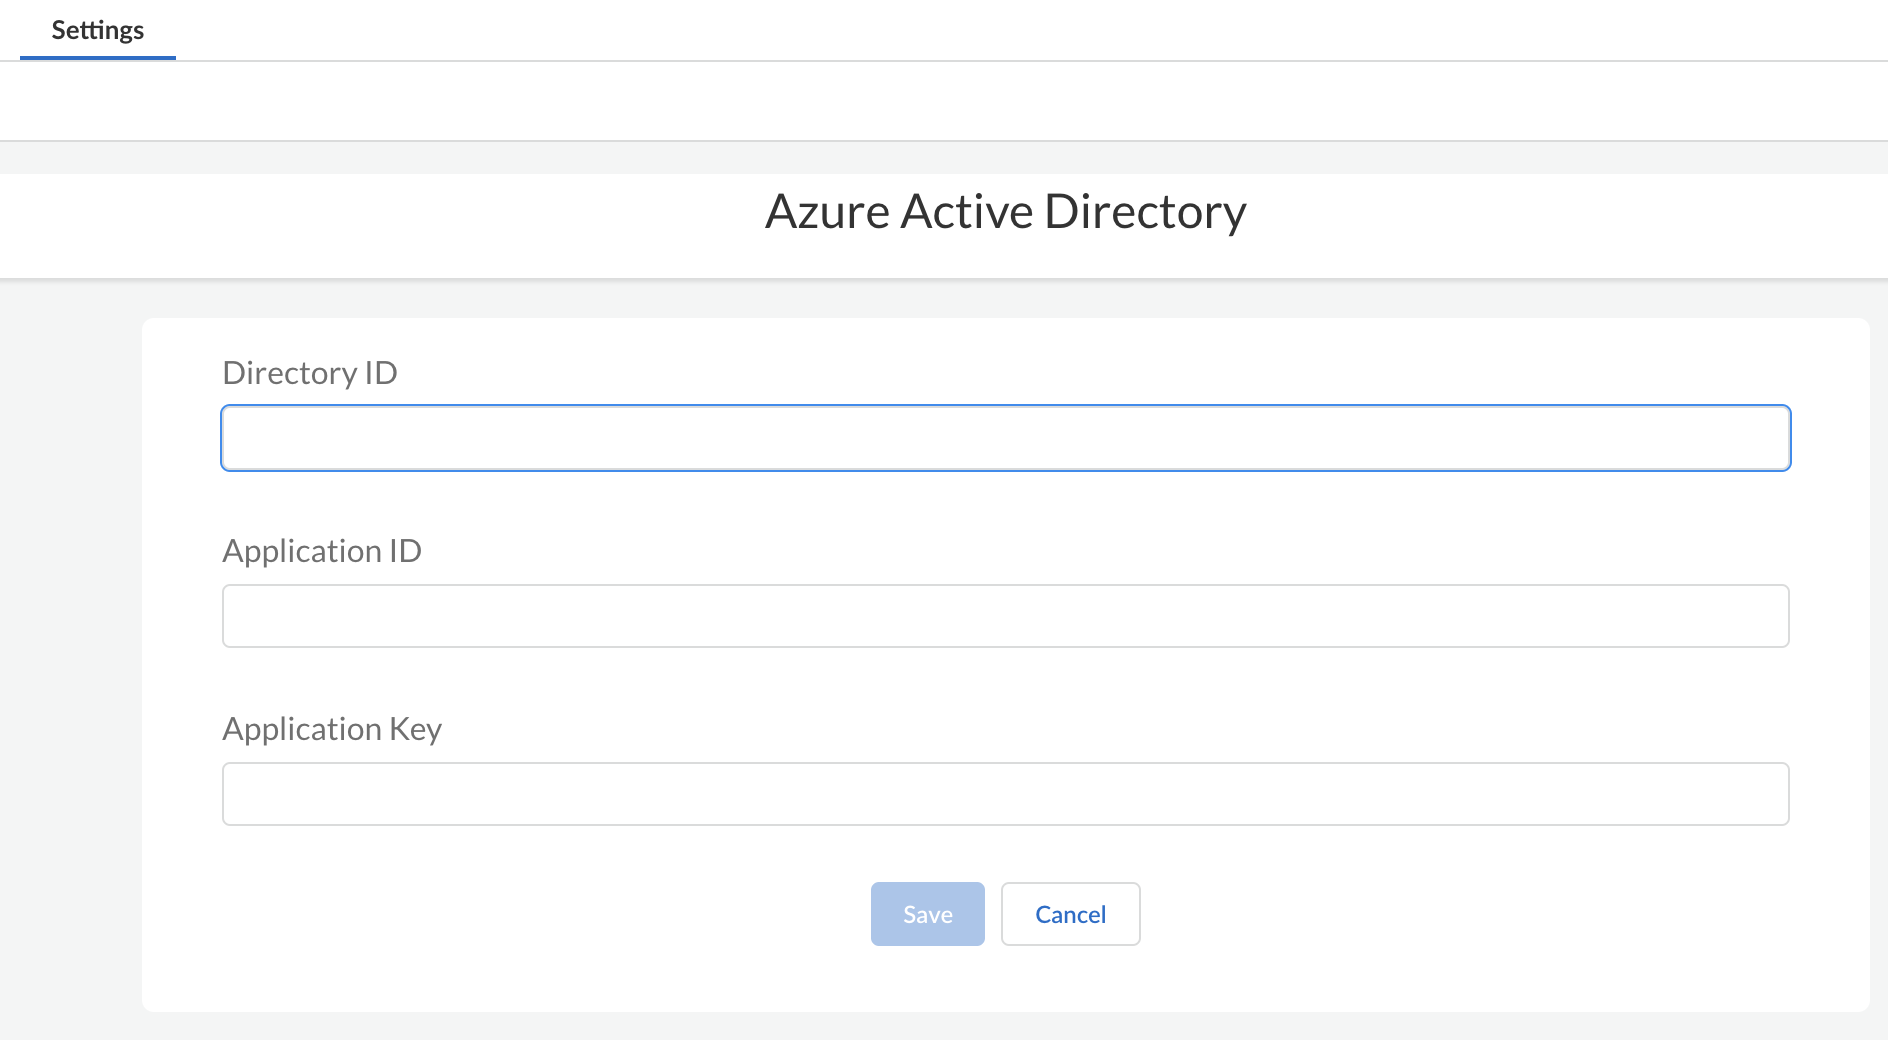Click the Azure Active Directory page title
Image resolution: width=1888 pixels, height=1040 pixels.
click(1005, 210)
